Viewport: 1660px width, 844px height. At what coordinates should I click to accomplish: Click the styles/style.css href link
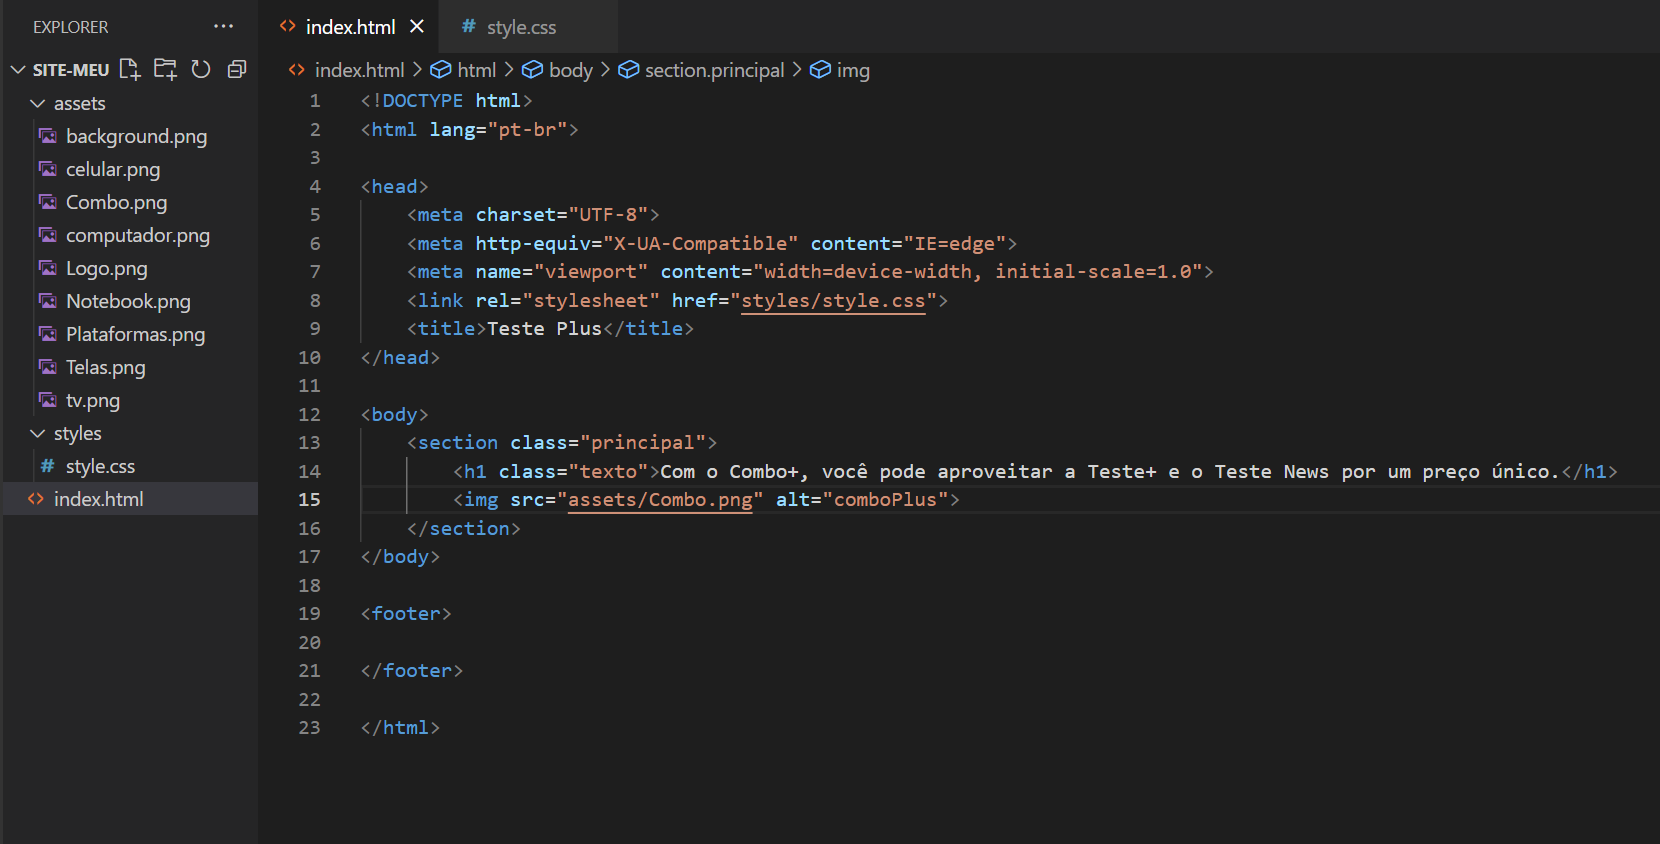(833, 300)
